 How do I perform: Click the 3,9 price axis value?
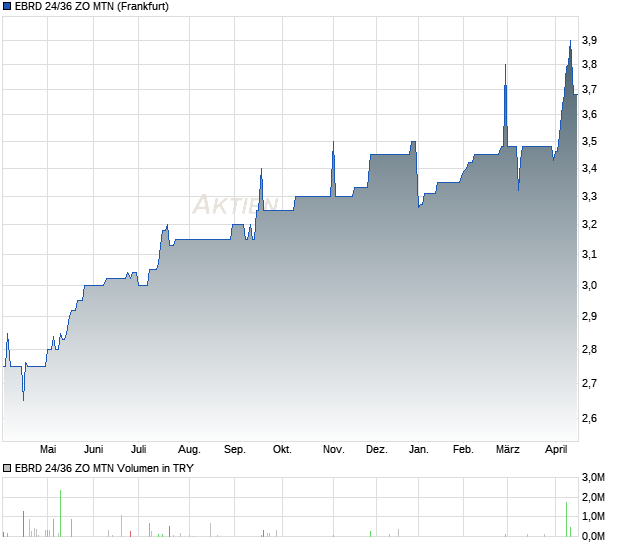click(x=589, y=40)
